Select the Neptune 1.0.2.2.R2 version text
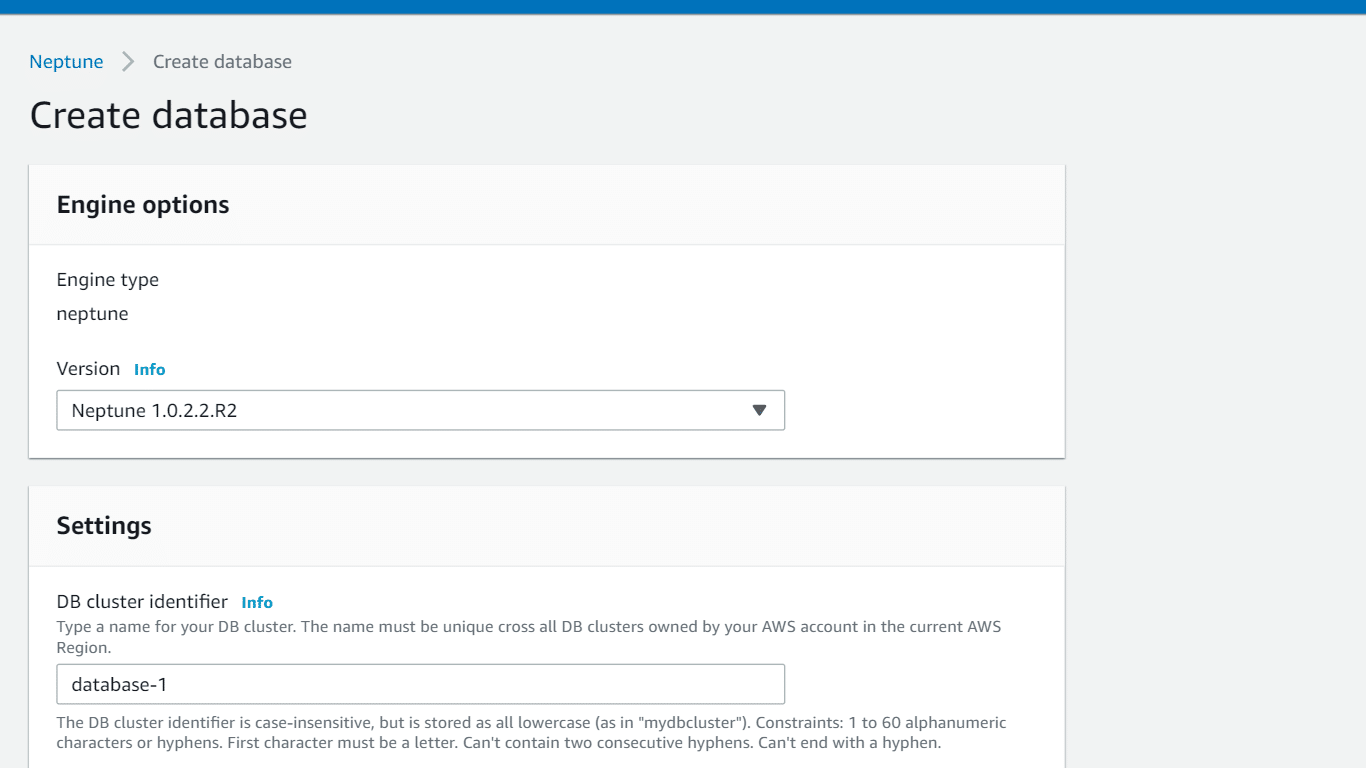Screen dimensions: 1366x768 coord(150,410)
